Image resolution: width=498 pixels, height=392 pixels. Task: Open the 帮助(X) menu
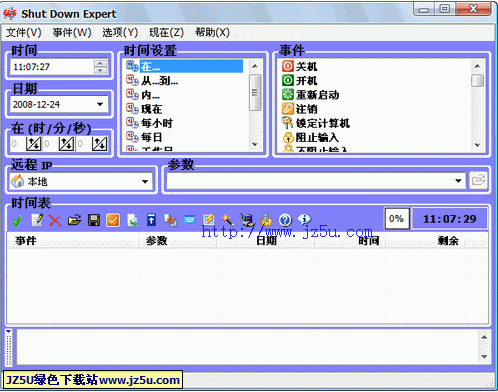pyautogui.click(x=212, y=32)
